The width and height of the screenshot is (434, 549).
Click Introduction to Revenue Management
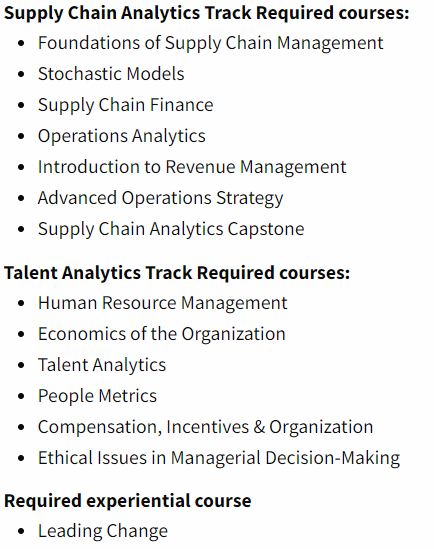tap(192, 167)
